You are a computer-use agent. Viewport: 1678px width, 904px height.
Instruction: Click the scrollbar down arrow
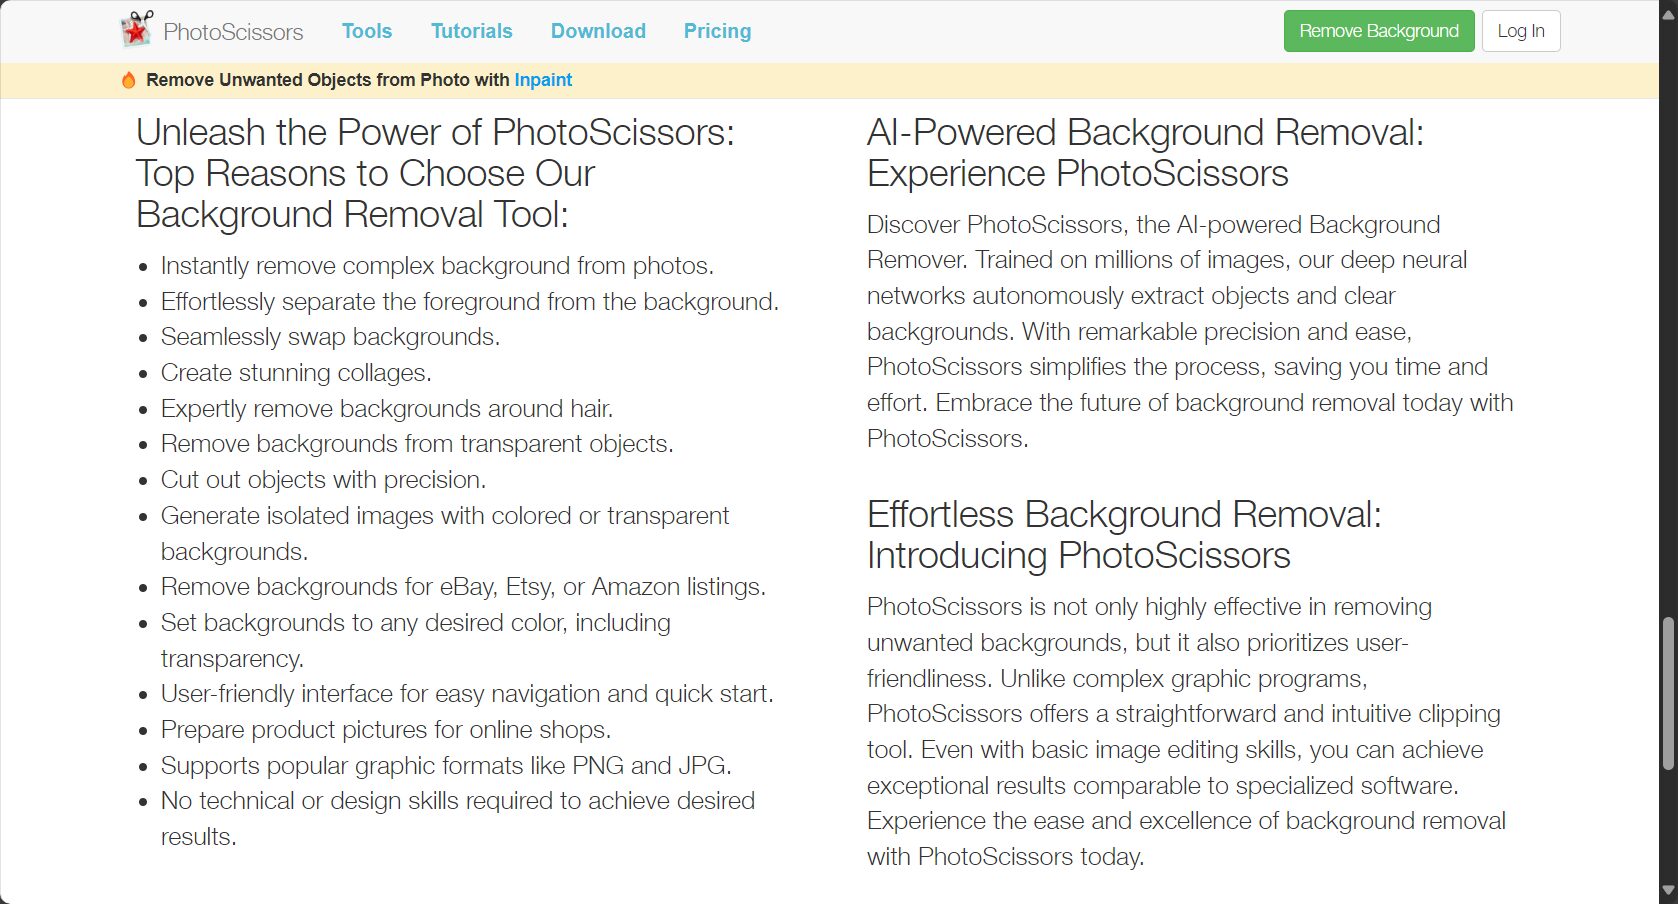[1668, 890]
